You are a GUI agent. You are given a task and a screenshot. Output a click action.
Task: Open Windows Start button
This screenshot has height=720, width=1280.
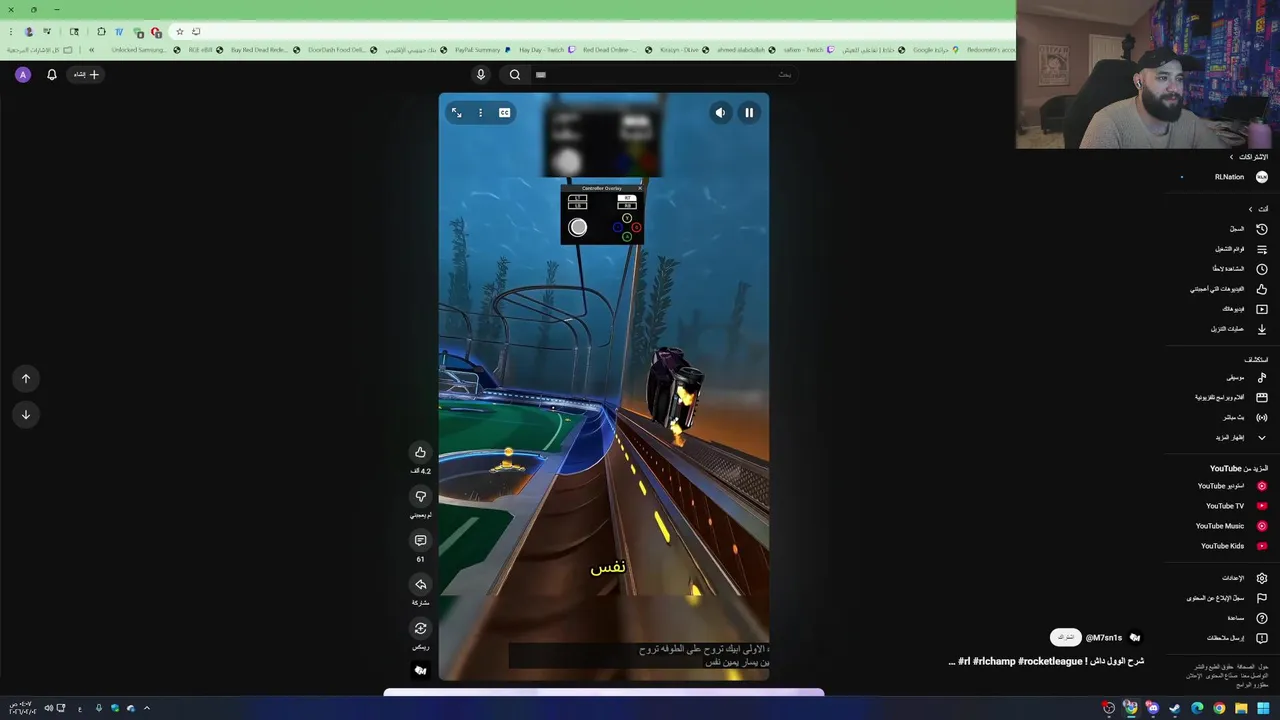point(1263,708)
